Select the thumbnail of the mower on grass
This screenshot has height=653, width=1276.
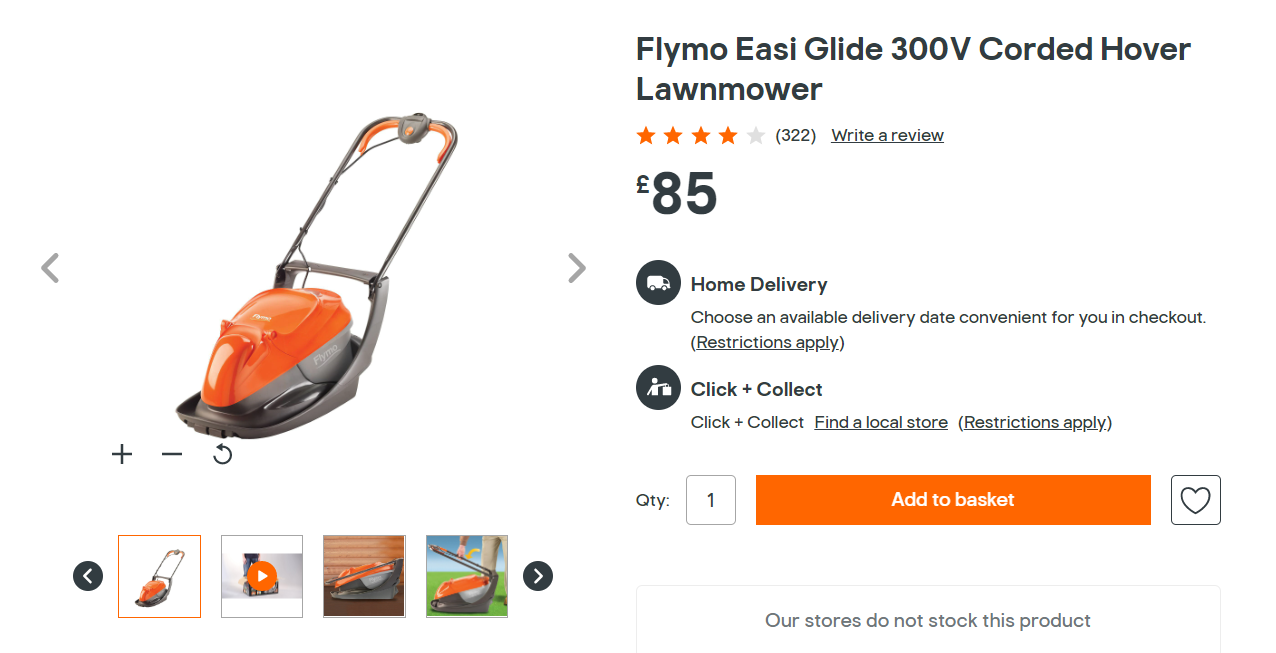tap(467, 576)
